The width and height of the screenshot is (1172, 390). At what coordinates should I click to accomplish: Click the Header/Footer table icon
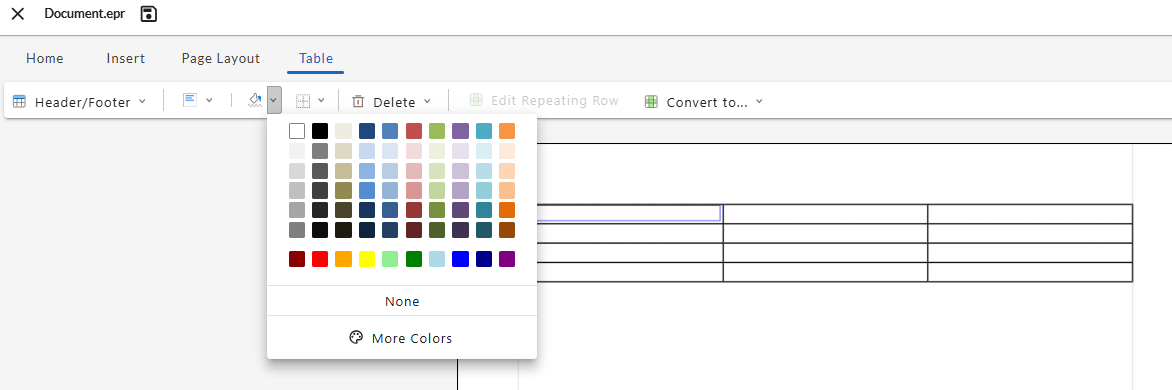pos(19,102)
